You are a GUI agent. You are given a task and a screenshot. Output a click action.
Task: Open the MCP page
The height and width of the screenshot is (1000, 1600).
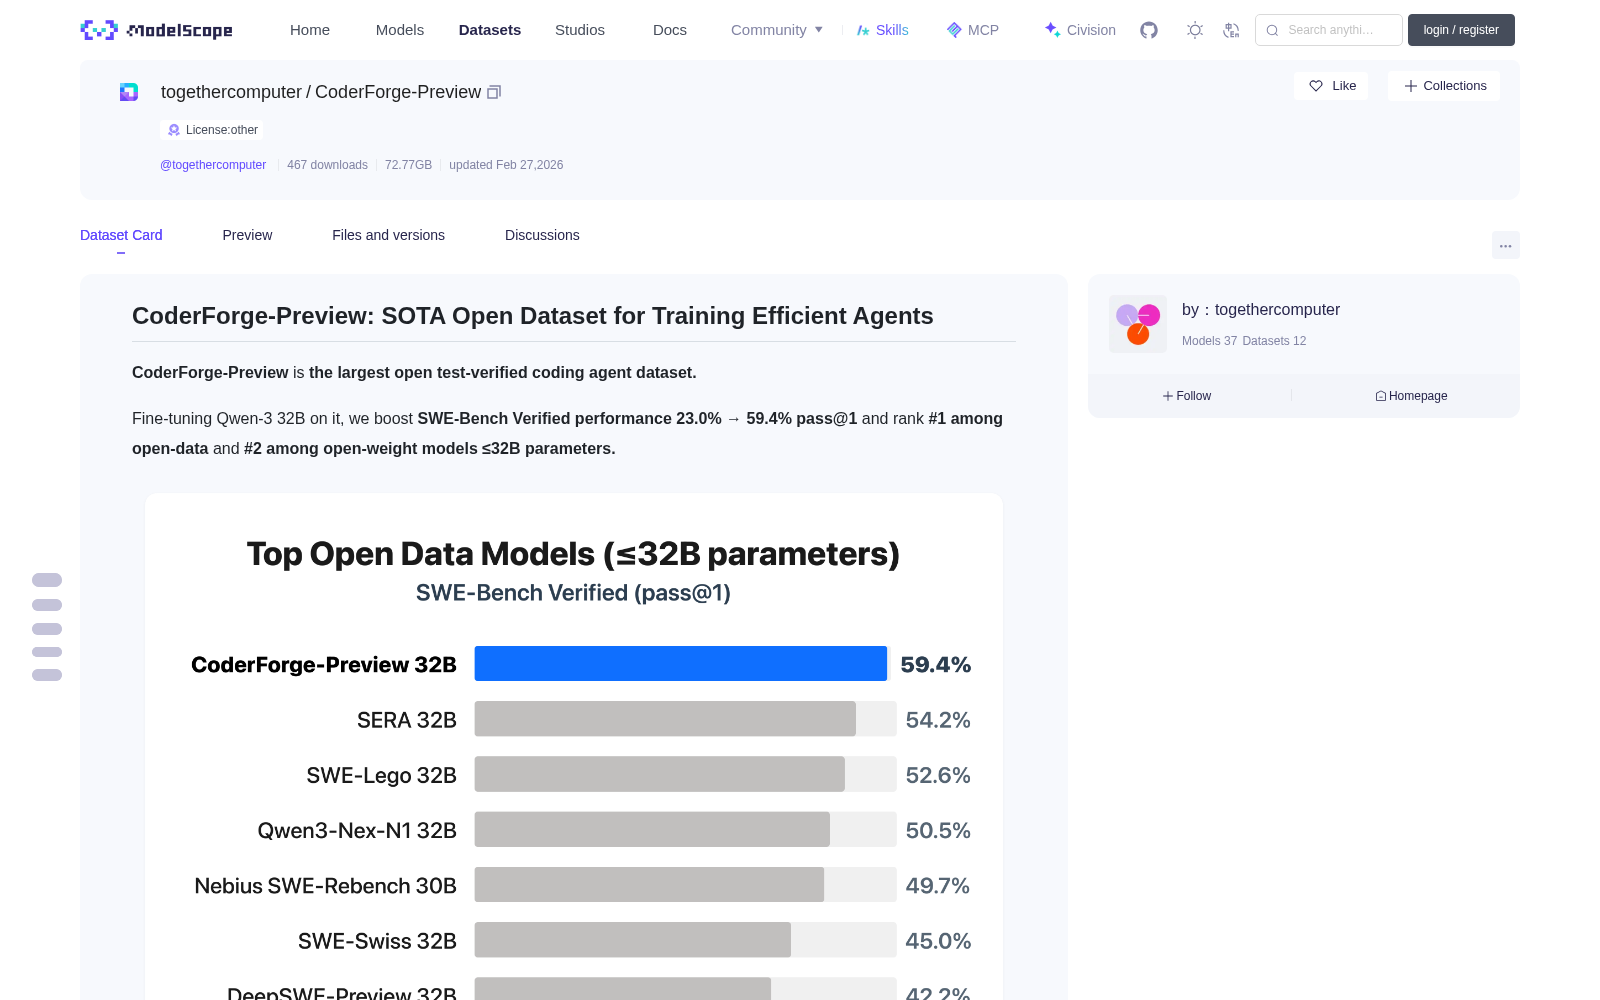pyautogui.click(x=973, y=30)
